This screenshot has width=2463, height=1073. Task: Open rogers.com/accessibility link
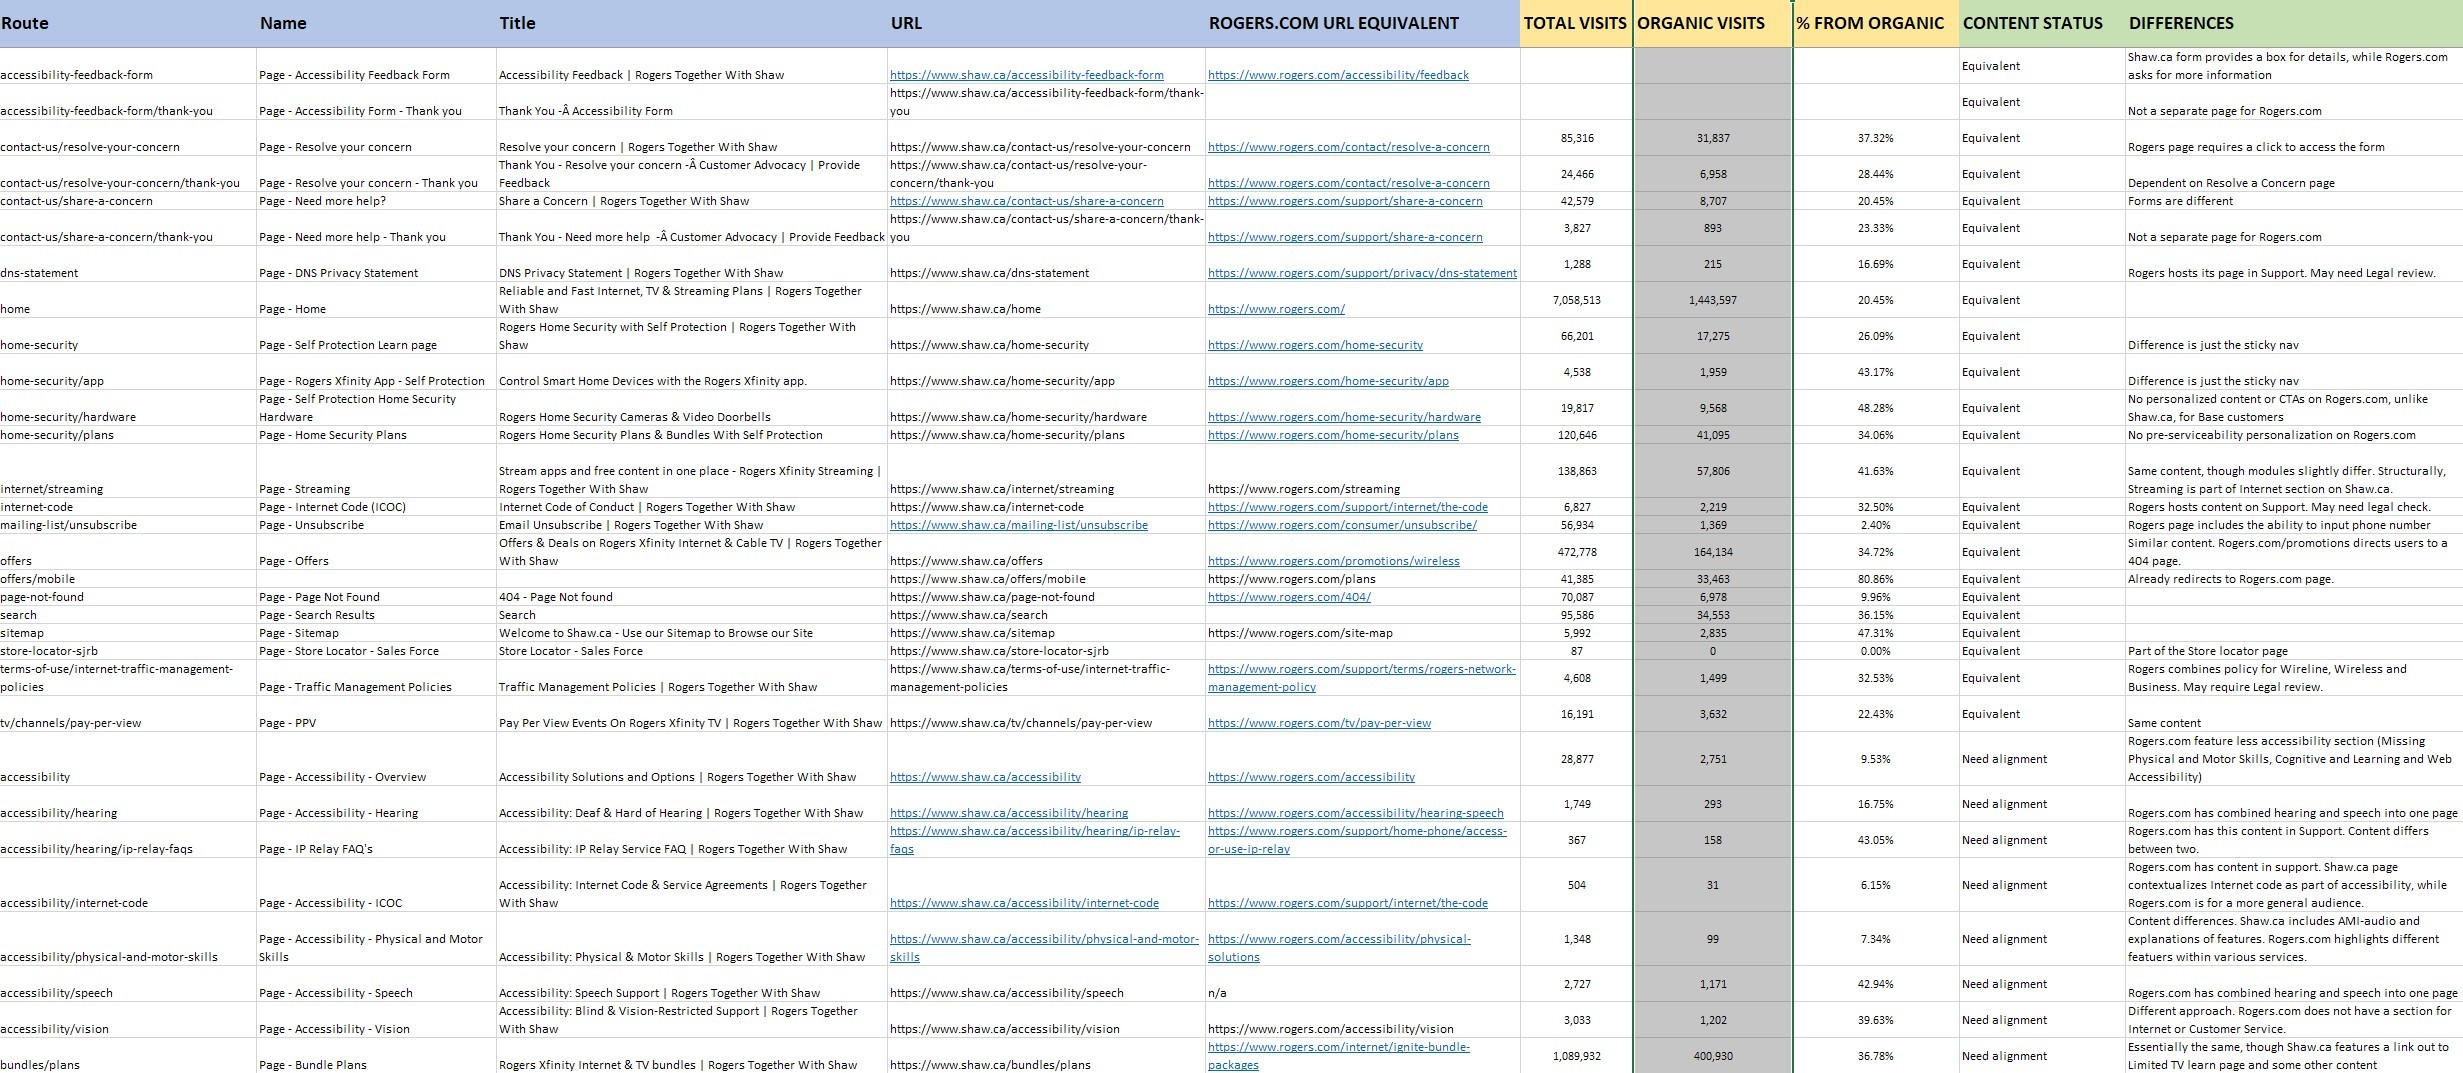[1312, 777]
